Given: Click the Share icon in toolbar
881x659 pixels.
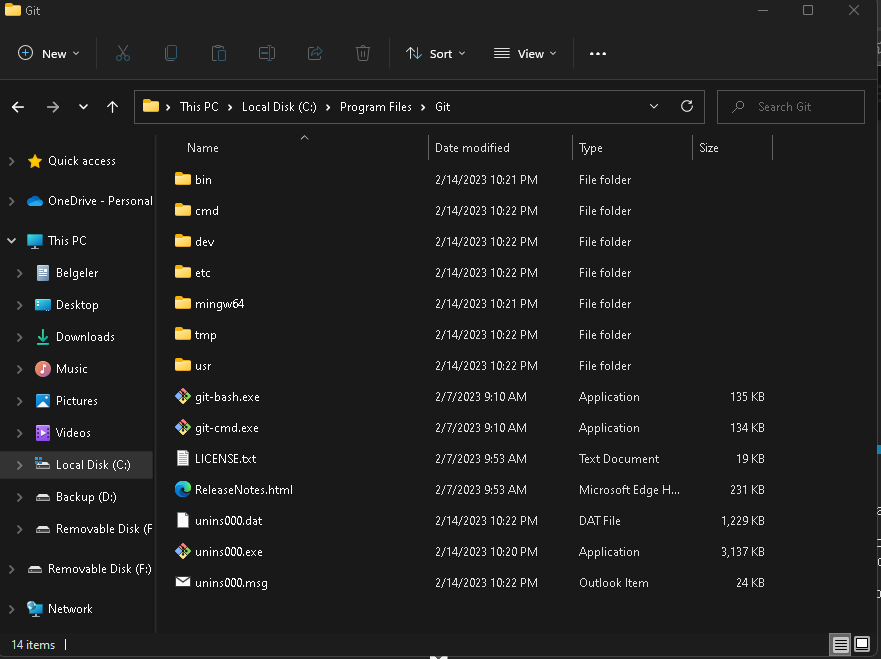Looking at the screenshot, I should pos(315,54).
